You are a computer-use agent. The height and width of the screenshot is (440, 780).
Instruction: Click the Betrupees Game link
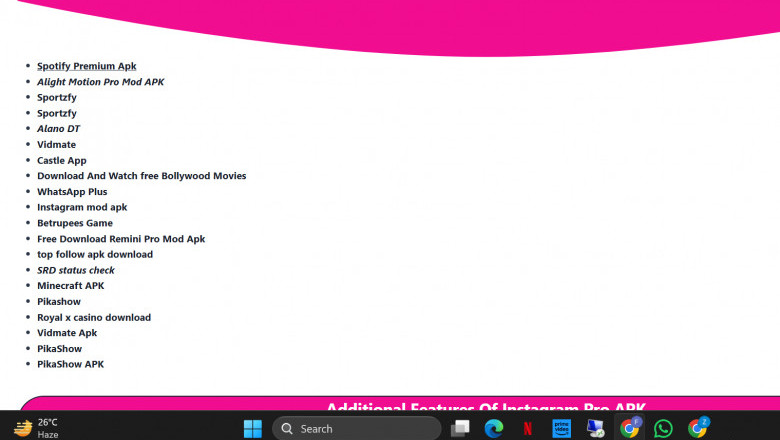75,223
